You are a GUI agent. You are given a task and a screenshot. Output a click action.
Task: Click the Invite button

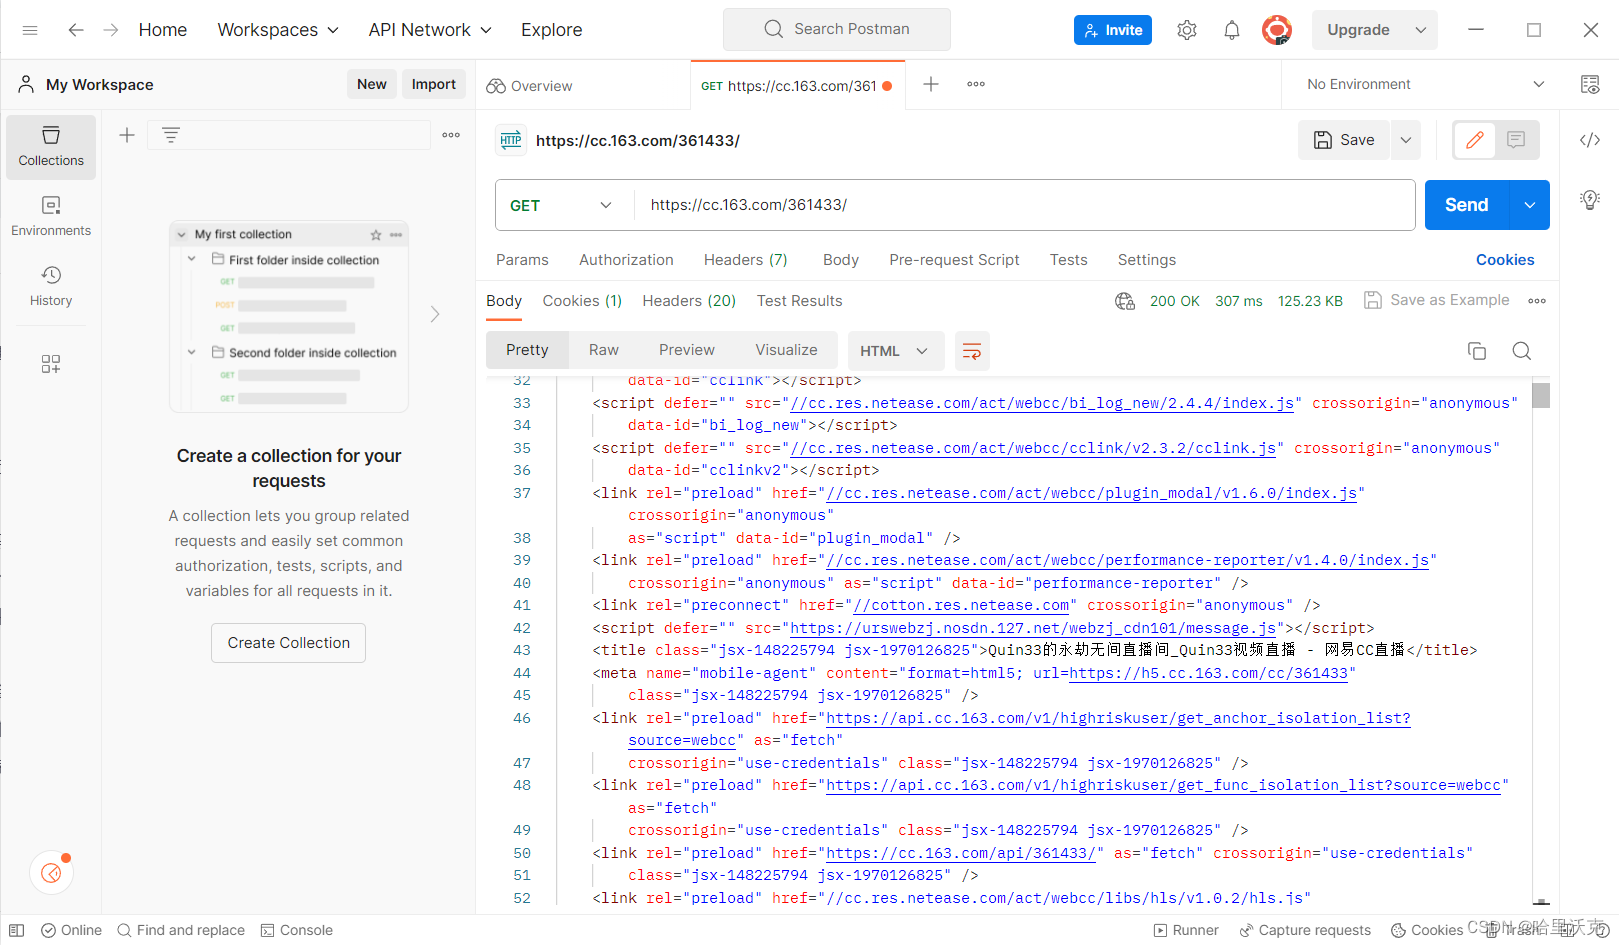pyautogui.click(x=1113, y=30)
